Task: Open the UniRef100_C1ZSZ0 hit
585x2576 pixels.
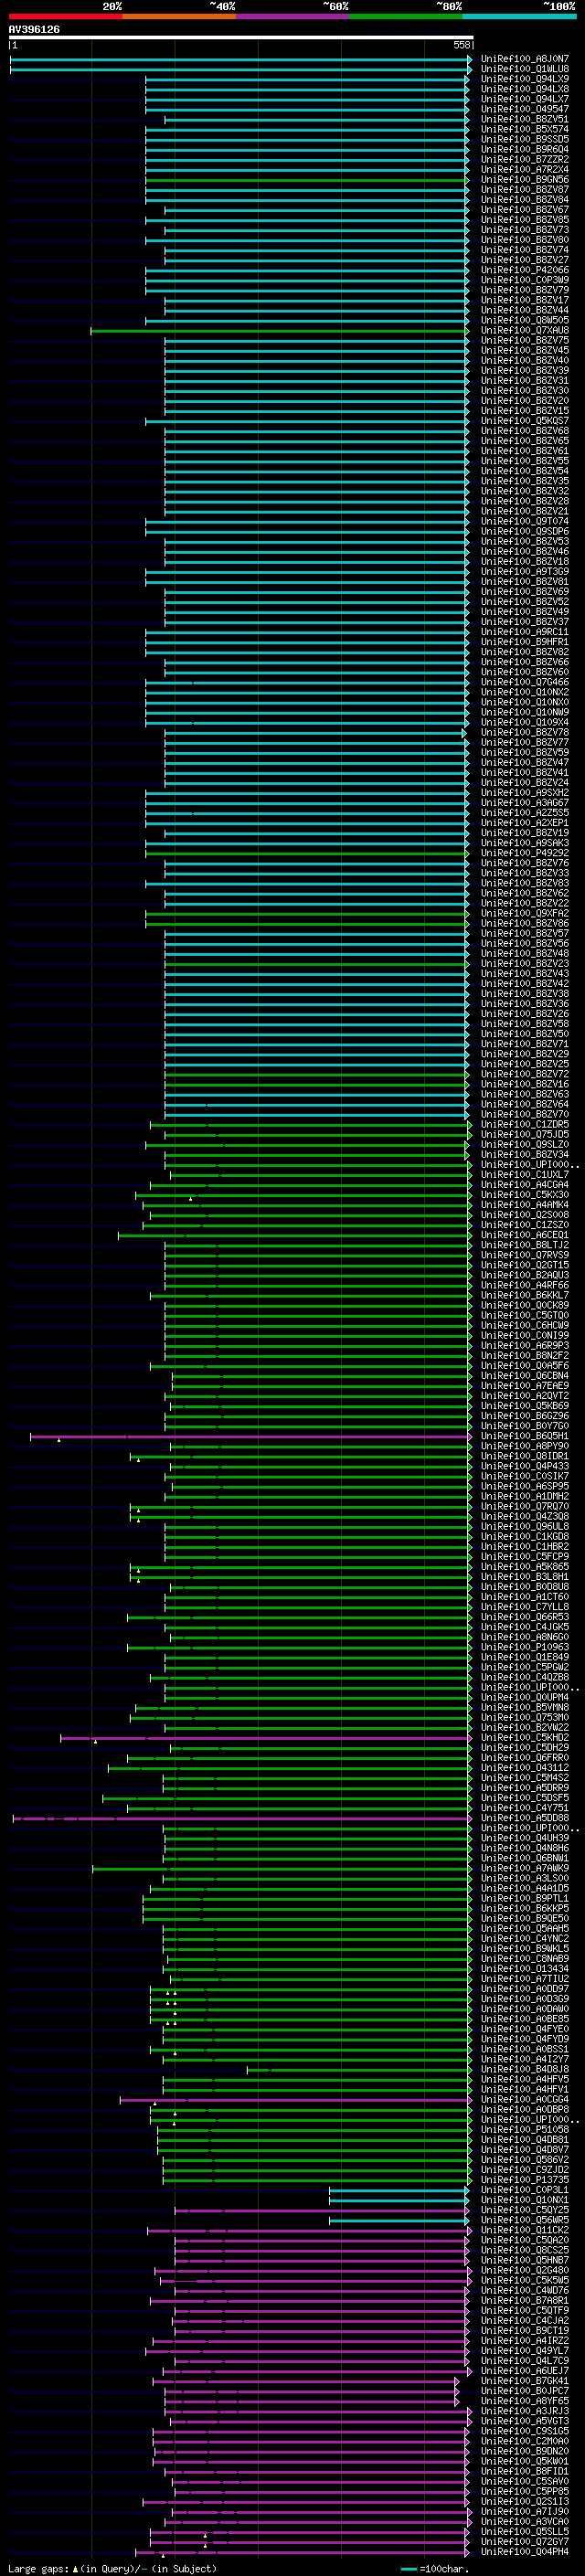Action: [x=525, y=1225]
